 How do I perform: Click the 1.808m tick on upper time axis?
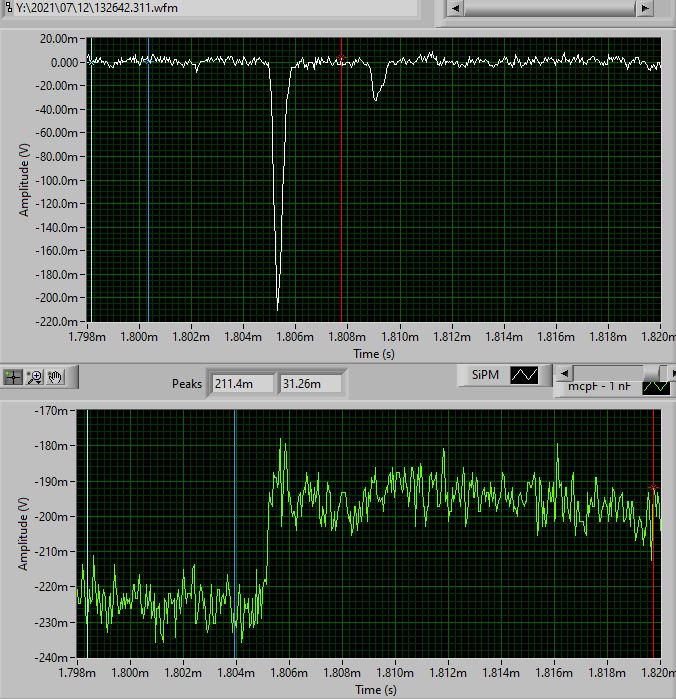click(347, 337)
